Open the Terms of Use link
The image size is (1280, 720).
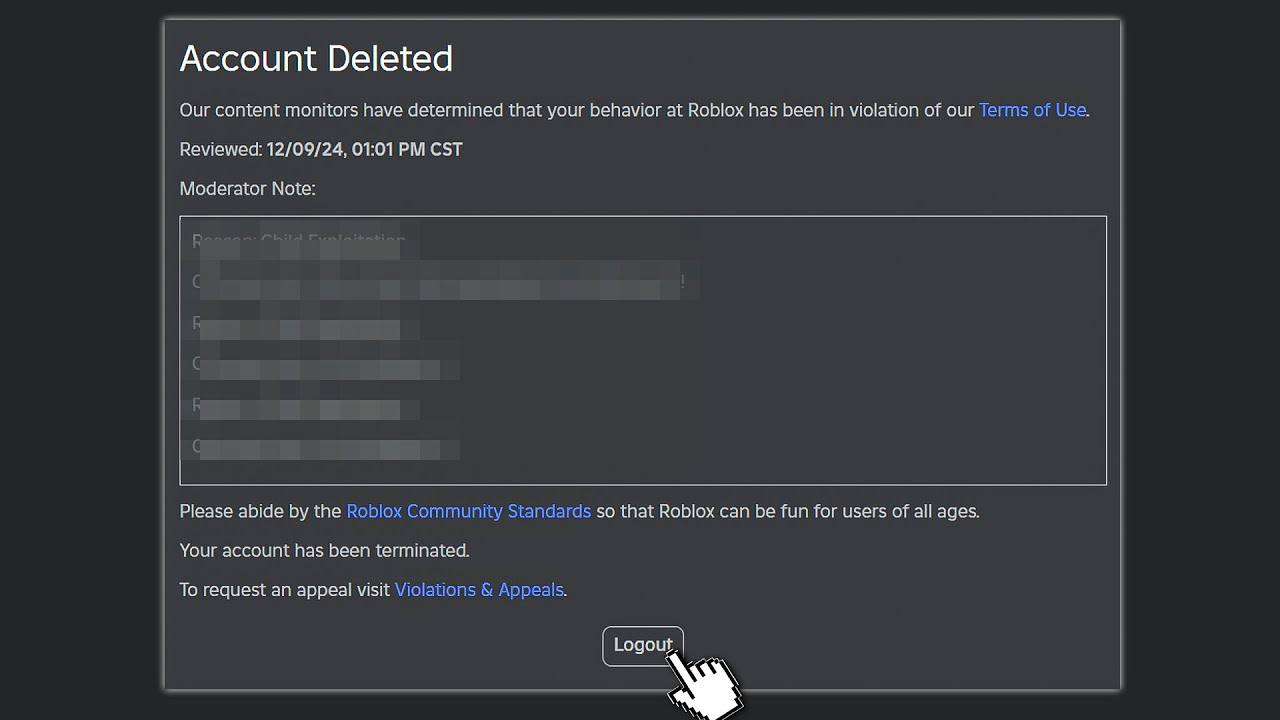[x=1032, y=110]
